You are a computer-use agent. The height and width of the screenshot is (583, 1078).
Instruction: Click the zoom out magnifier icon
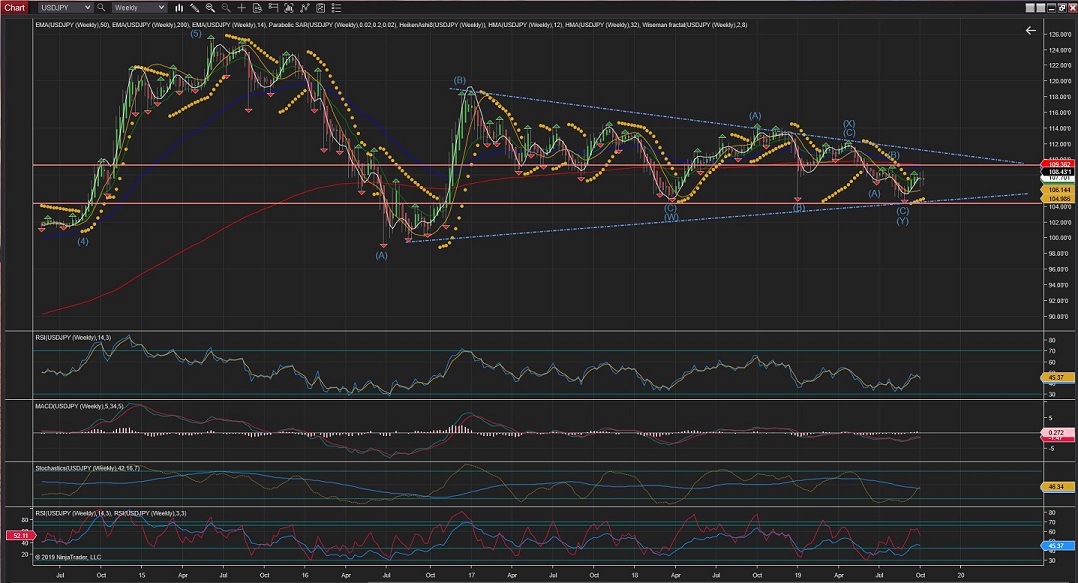coord(226,8)
